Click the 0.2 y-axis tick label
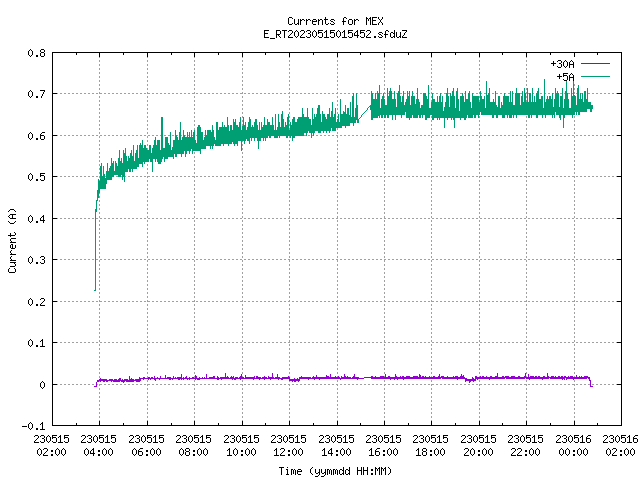The height and width of the screenshot is (480, 640). click(x=36, y=302)
